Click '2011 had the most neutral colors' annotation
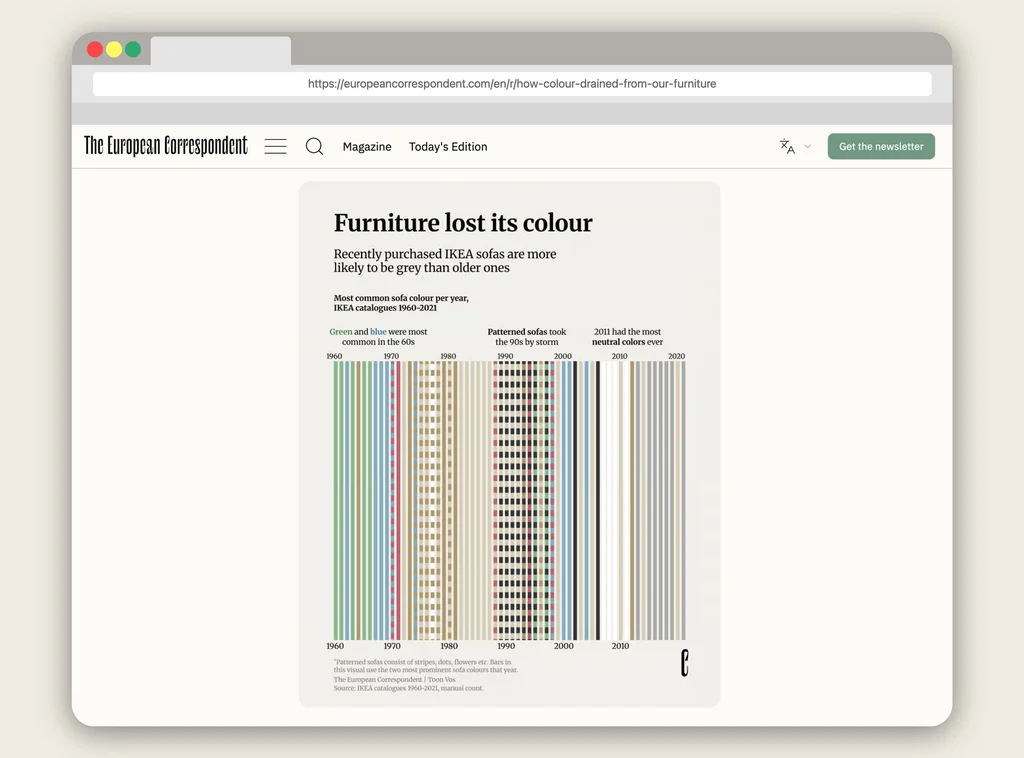The image size is (1024, 758). (627, 337)
